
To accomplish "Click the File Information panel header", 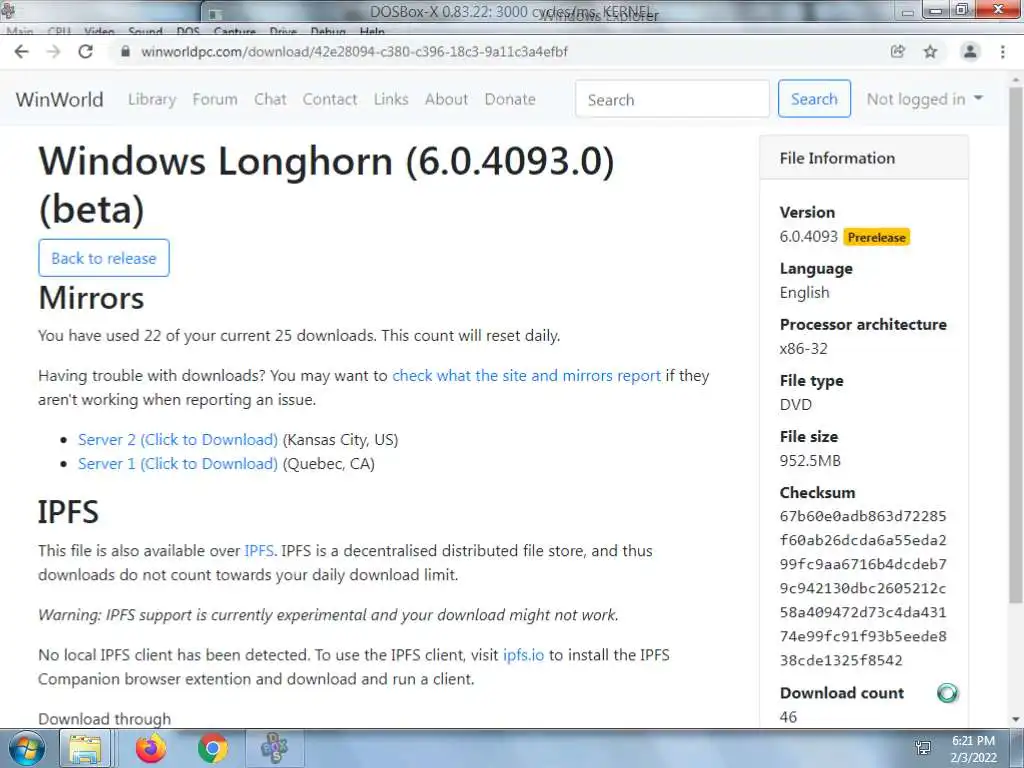I will (863, 158).
